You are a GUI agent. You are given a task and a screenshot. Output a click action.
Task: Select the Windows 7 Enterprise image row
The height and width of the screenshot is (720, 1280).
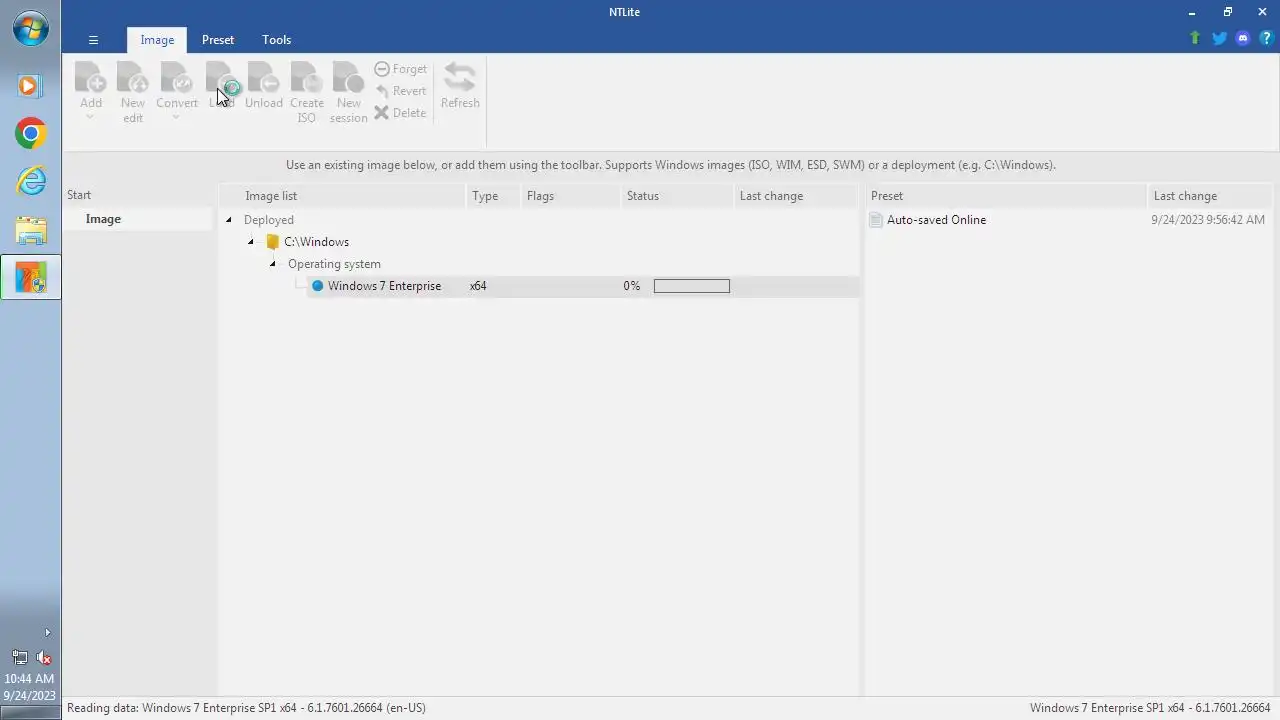[582, 286]
